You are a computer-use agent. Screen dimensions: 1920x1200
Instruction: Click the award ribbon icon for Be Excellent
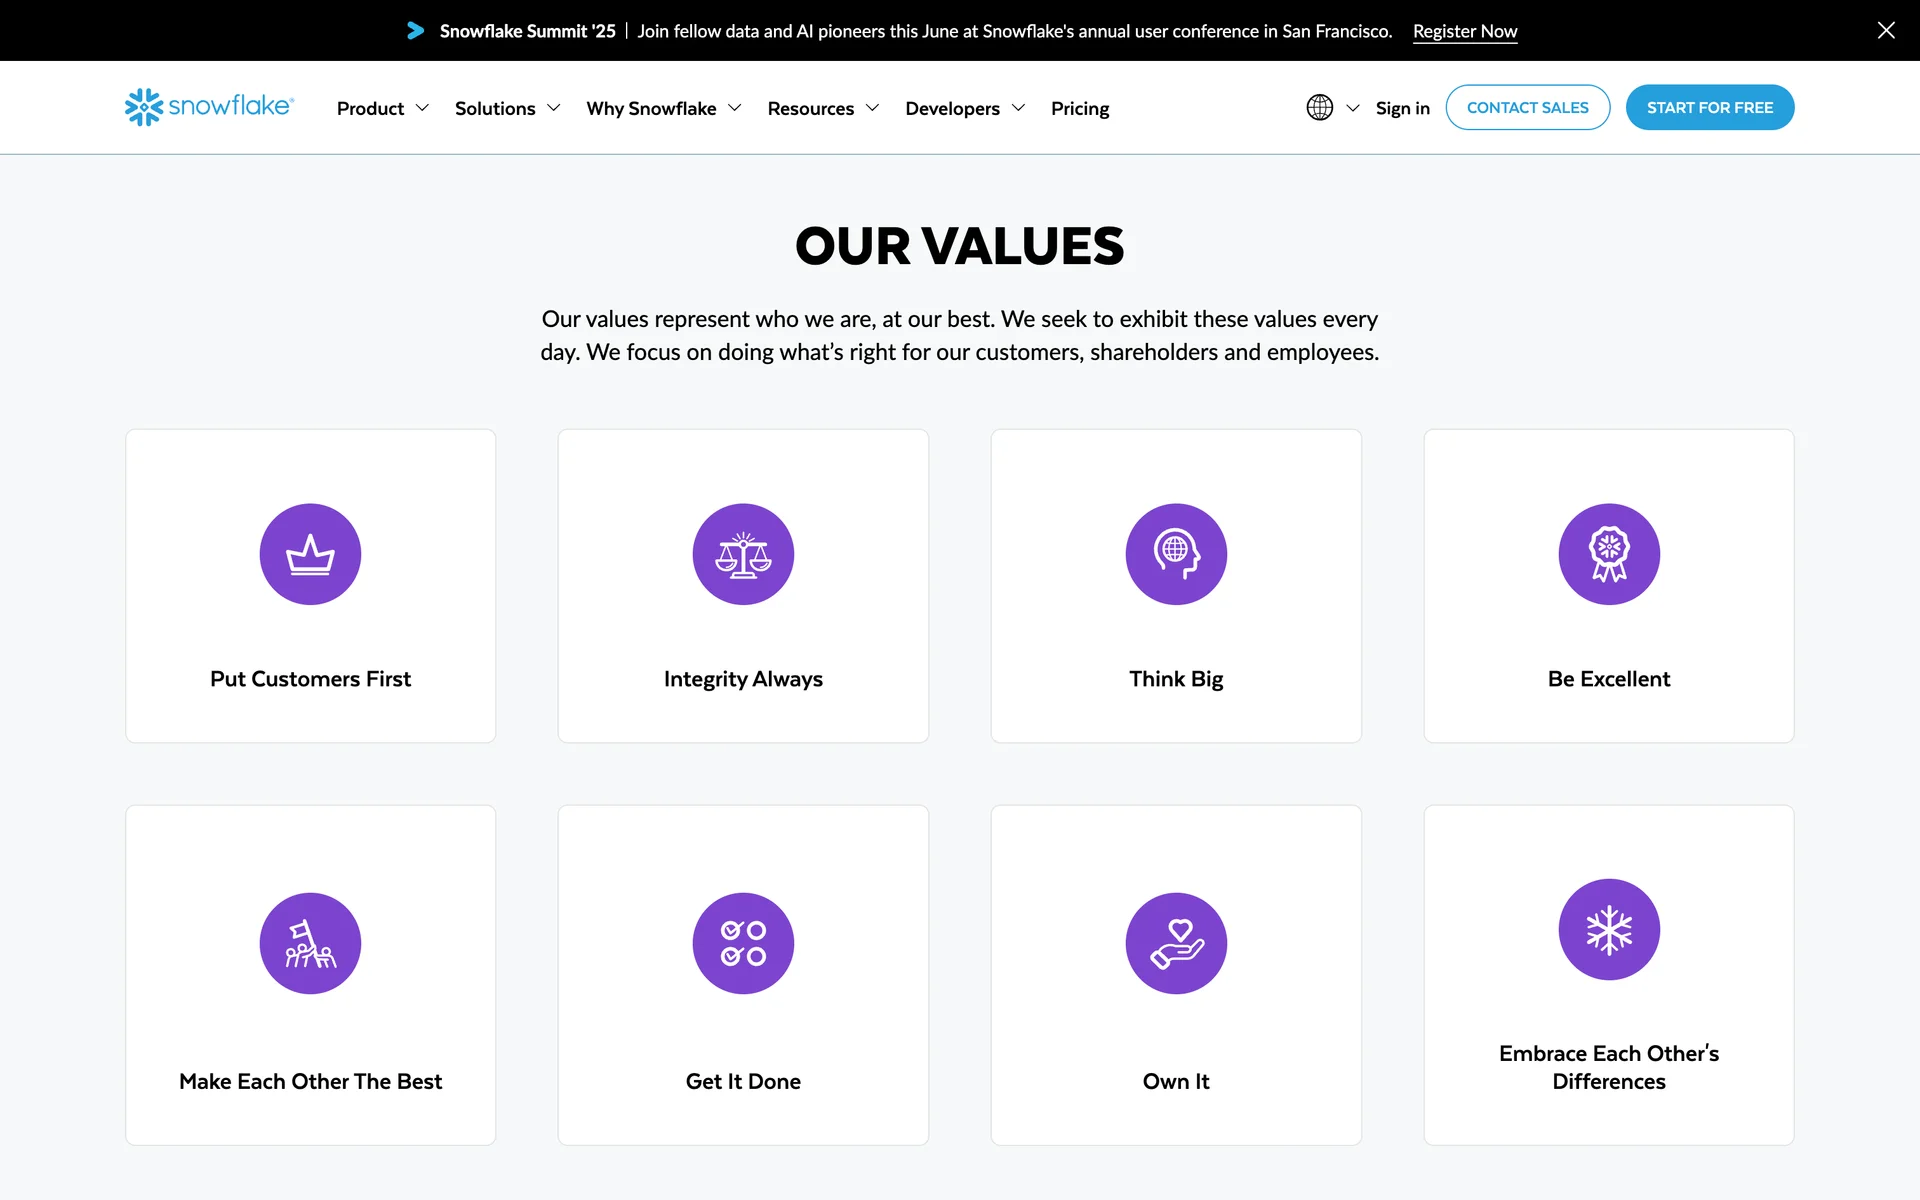pos(1609,554)
